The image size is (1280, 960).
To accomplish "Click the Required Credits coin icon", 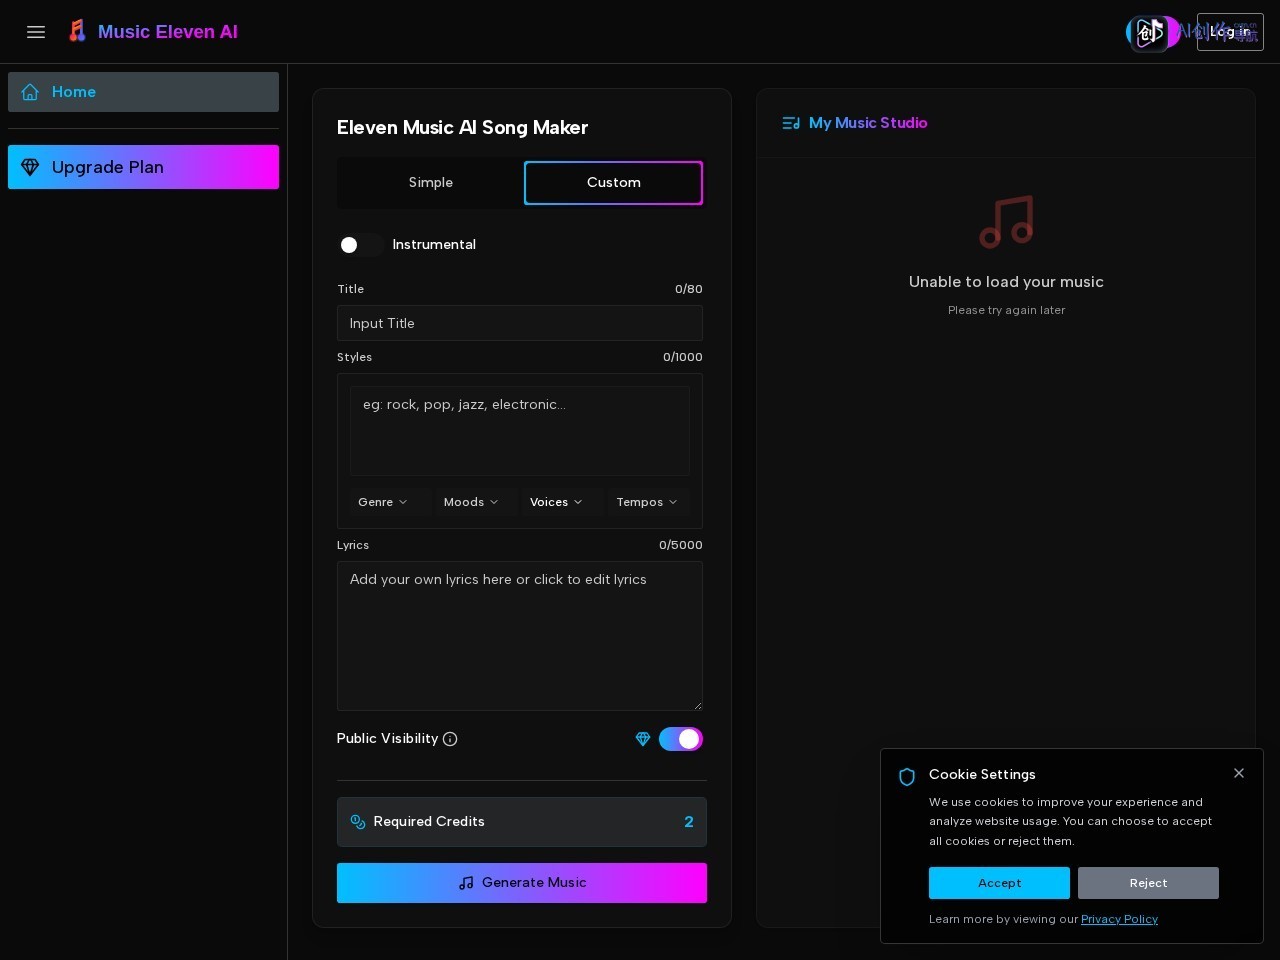I will tap(358, 822).
